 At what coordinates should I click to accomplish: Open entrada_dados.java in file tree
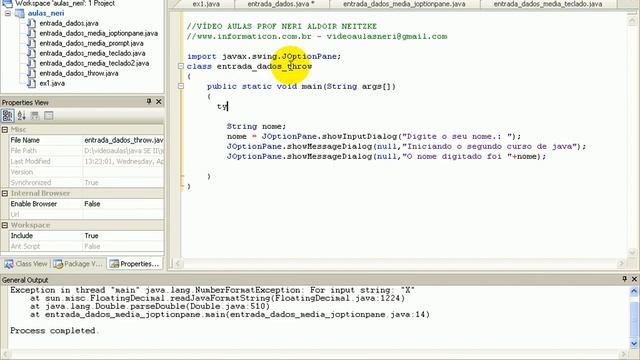(x=69, y=23)
